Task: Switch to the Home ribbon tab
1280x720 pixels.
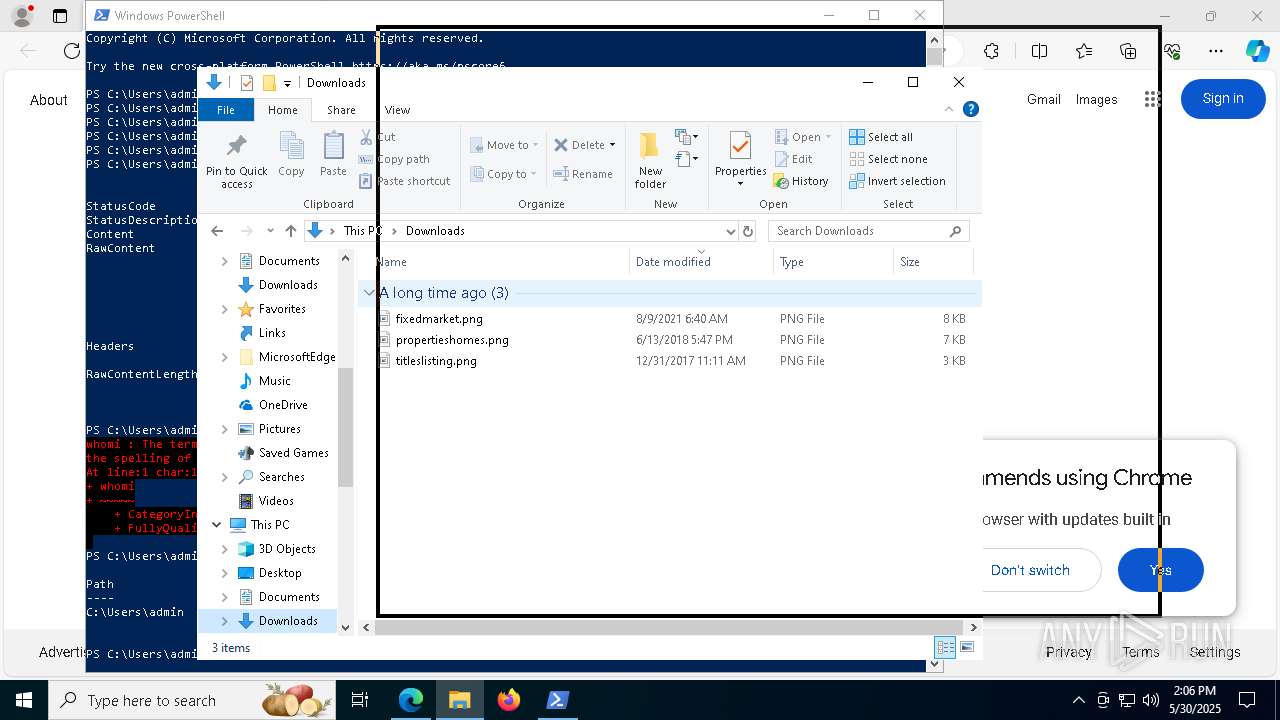Action: [282, 110]
